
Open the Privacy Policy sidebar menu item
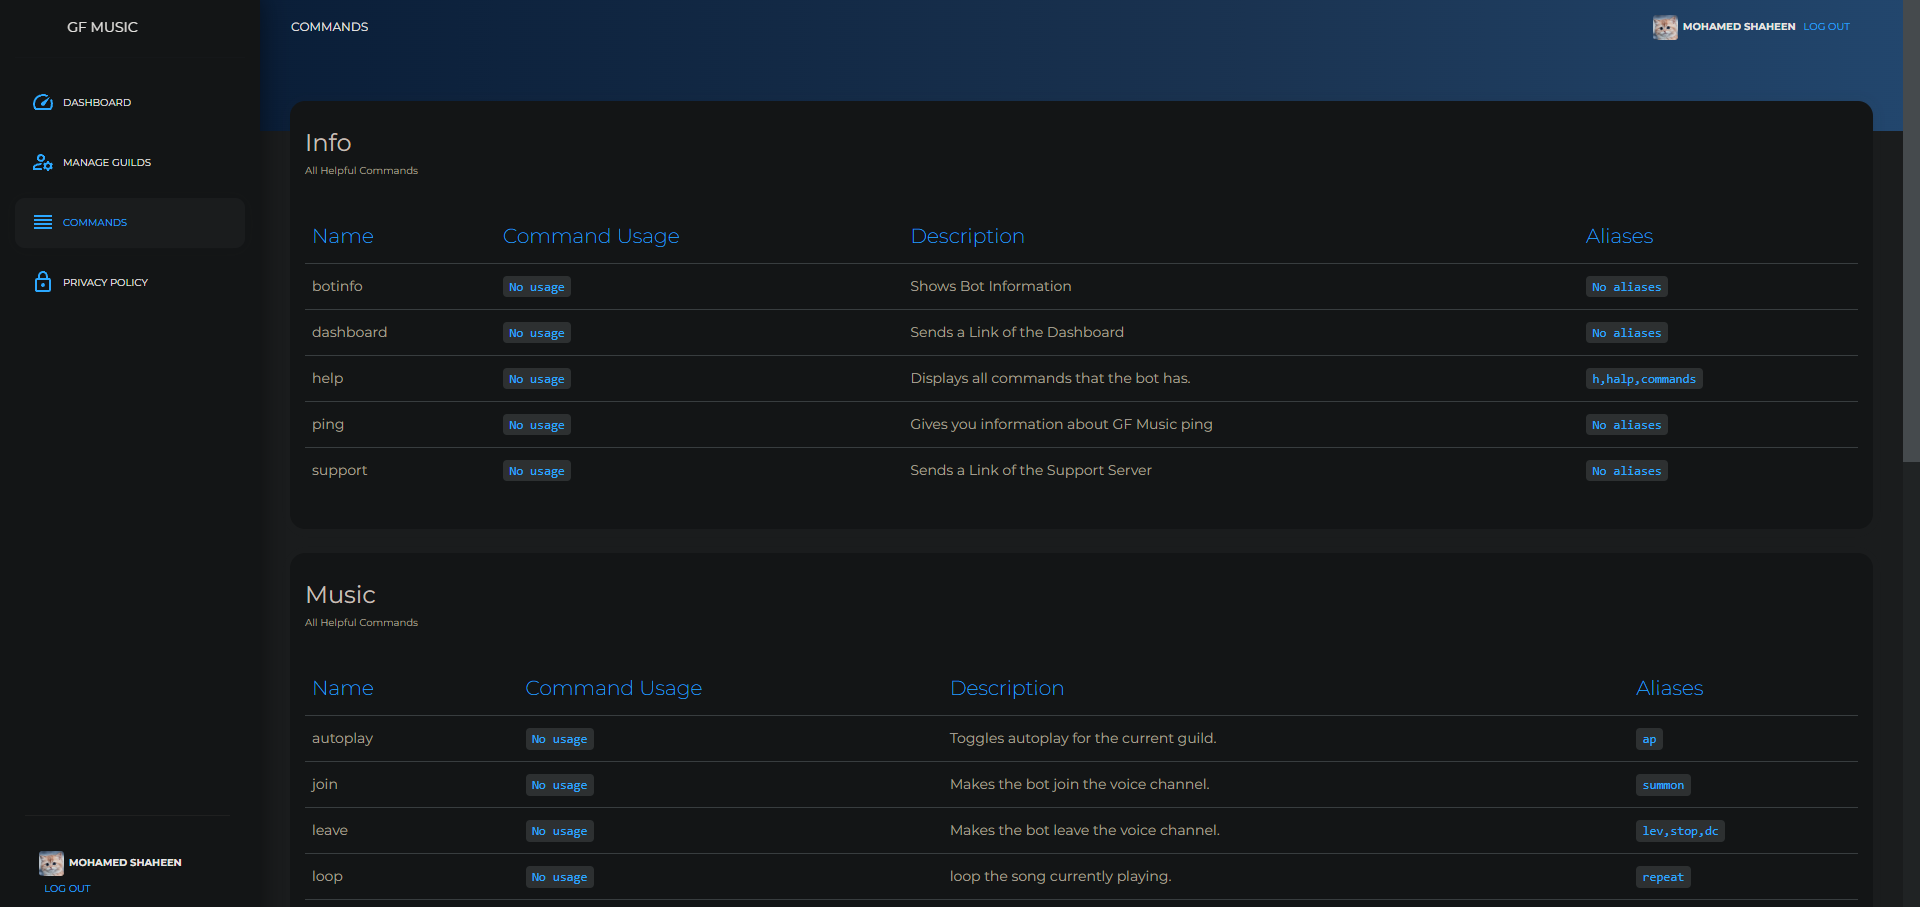(130, 282)
